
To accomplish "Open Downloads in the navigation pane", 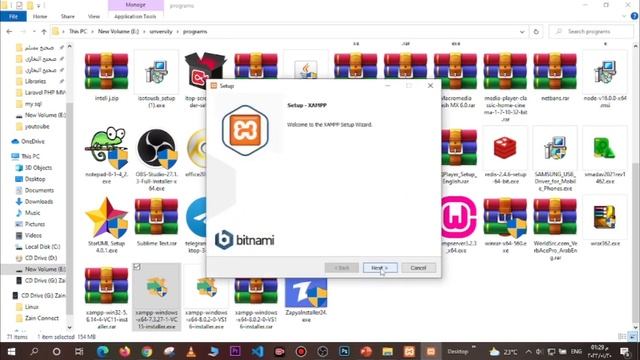I will click(39, 202).
